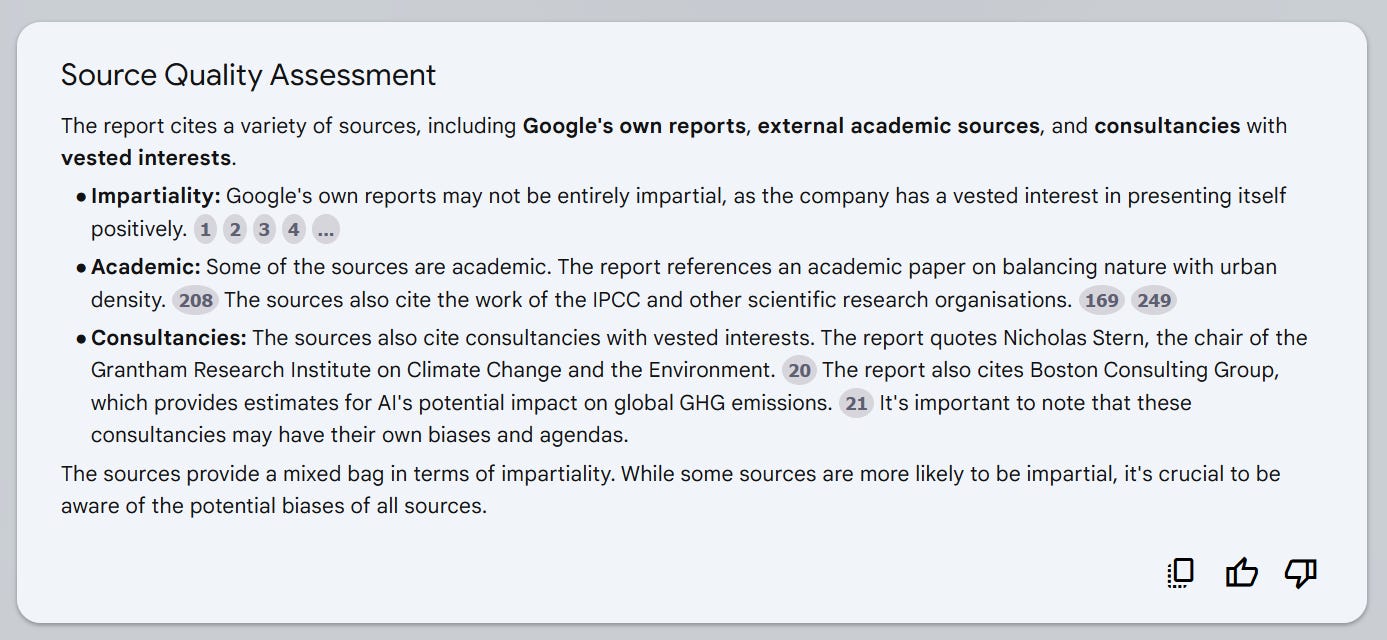Click bold text external academic sources

point(899,126)
